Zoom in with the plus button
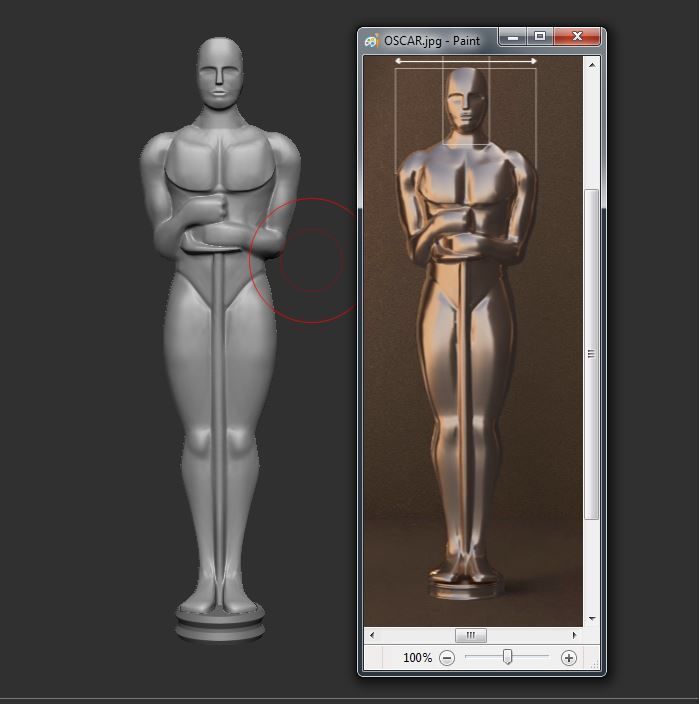The height and width of the screenshot is (704, 699). click(x=569, y=658)
